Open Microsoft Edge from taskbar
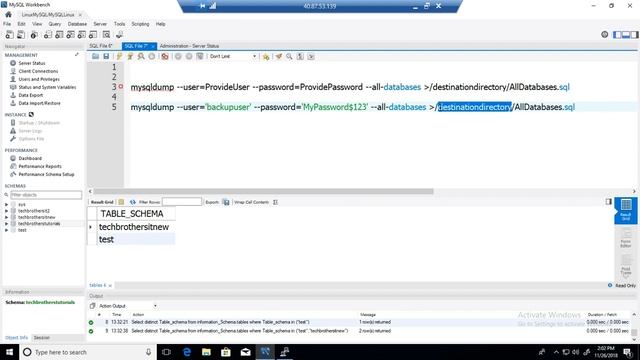640x360 pixels. click(x=187, y=352)
